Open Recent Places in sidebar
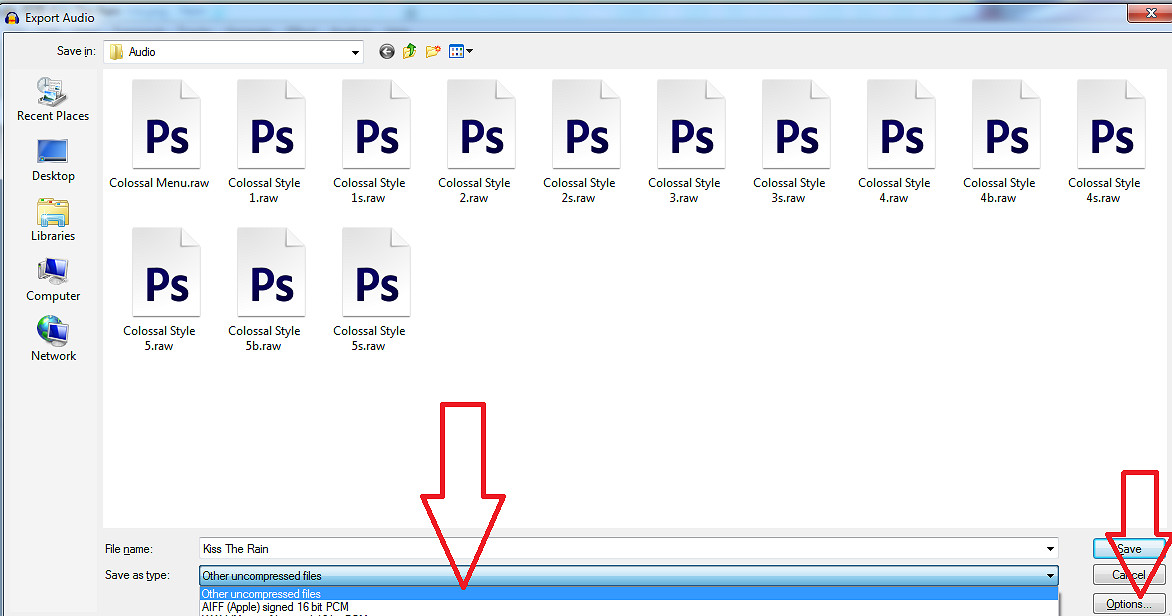 coord(53,100)
